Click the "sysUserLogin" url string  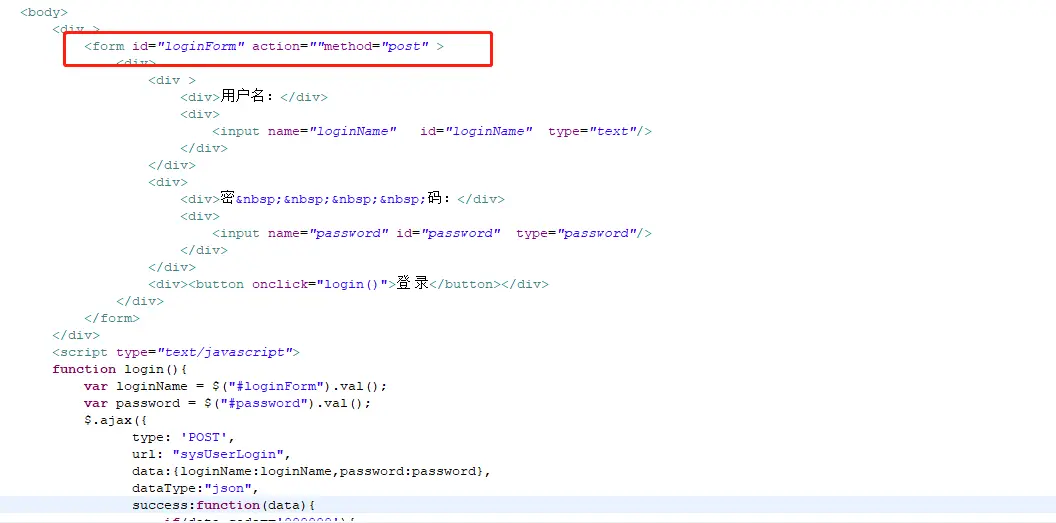tap(228, 454)
